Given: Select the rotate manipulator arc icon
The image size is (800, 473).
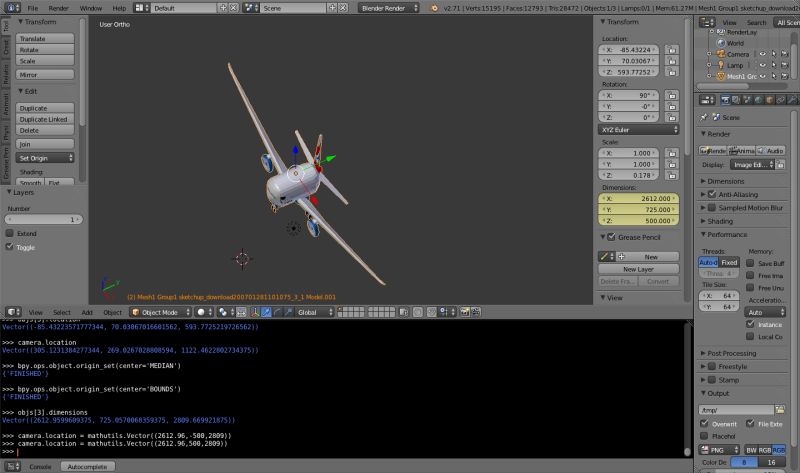Looking at the screenshot, I should (x=277, y=312).
